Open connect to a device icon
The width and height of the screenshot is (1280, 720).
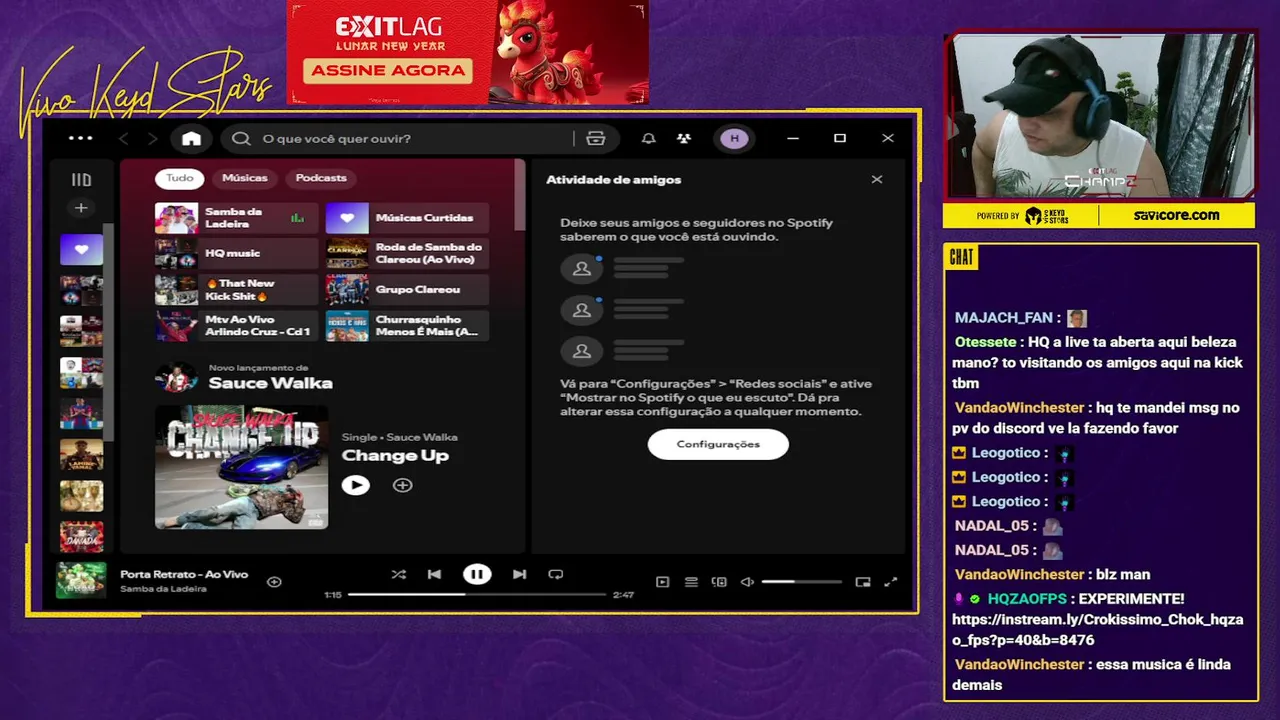pyautogui.click(x=719, y=582)
